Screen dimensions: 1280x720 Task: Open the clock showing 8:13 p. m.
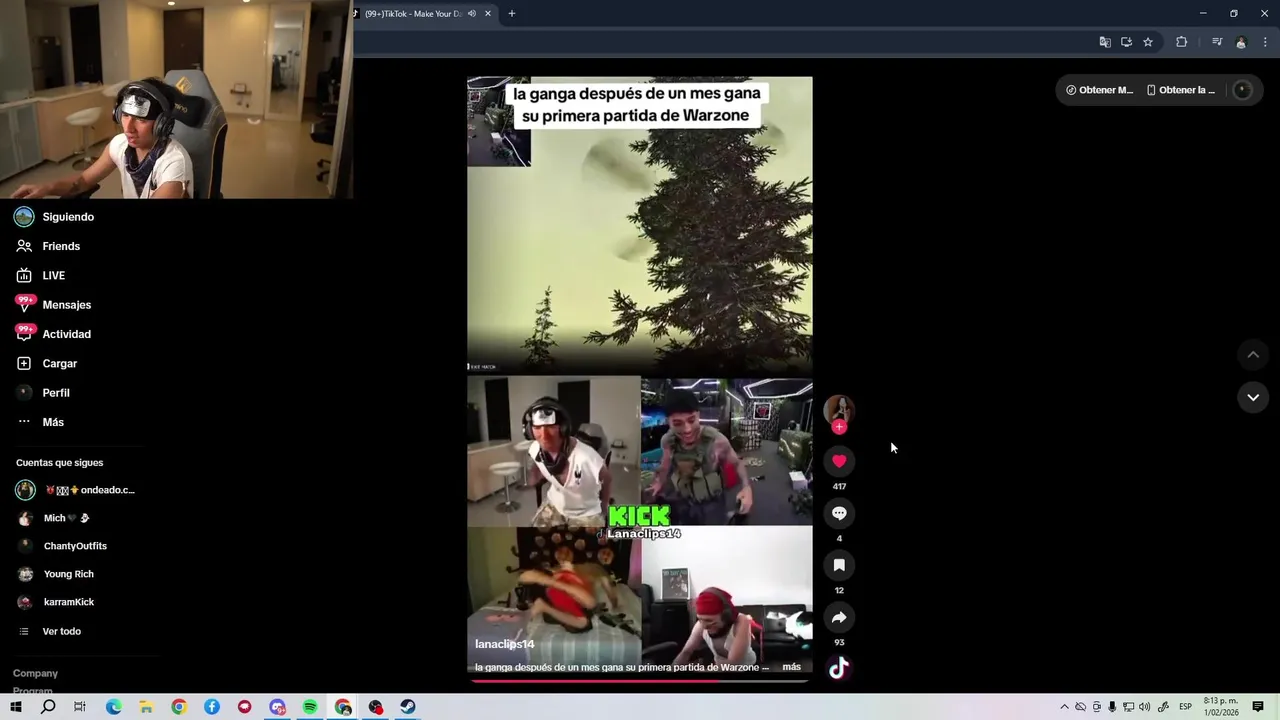click(x=1221, y=707)
